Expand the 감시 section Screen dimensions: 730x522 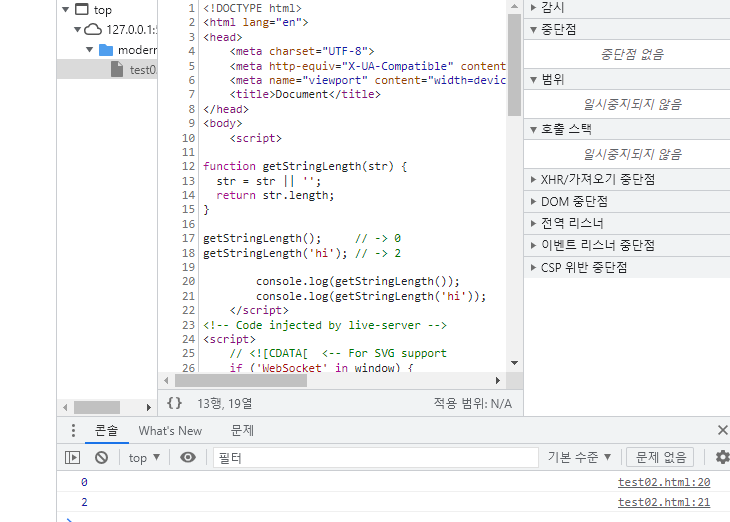[x=534, y=7]
